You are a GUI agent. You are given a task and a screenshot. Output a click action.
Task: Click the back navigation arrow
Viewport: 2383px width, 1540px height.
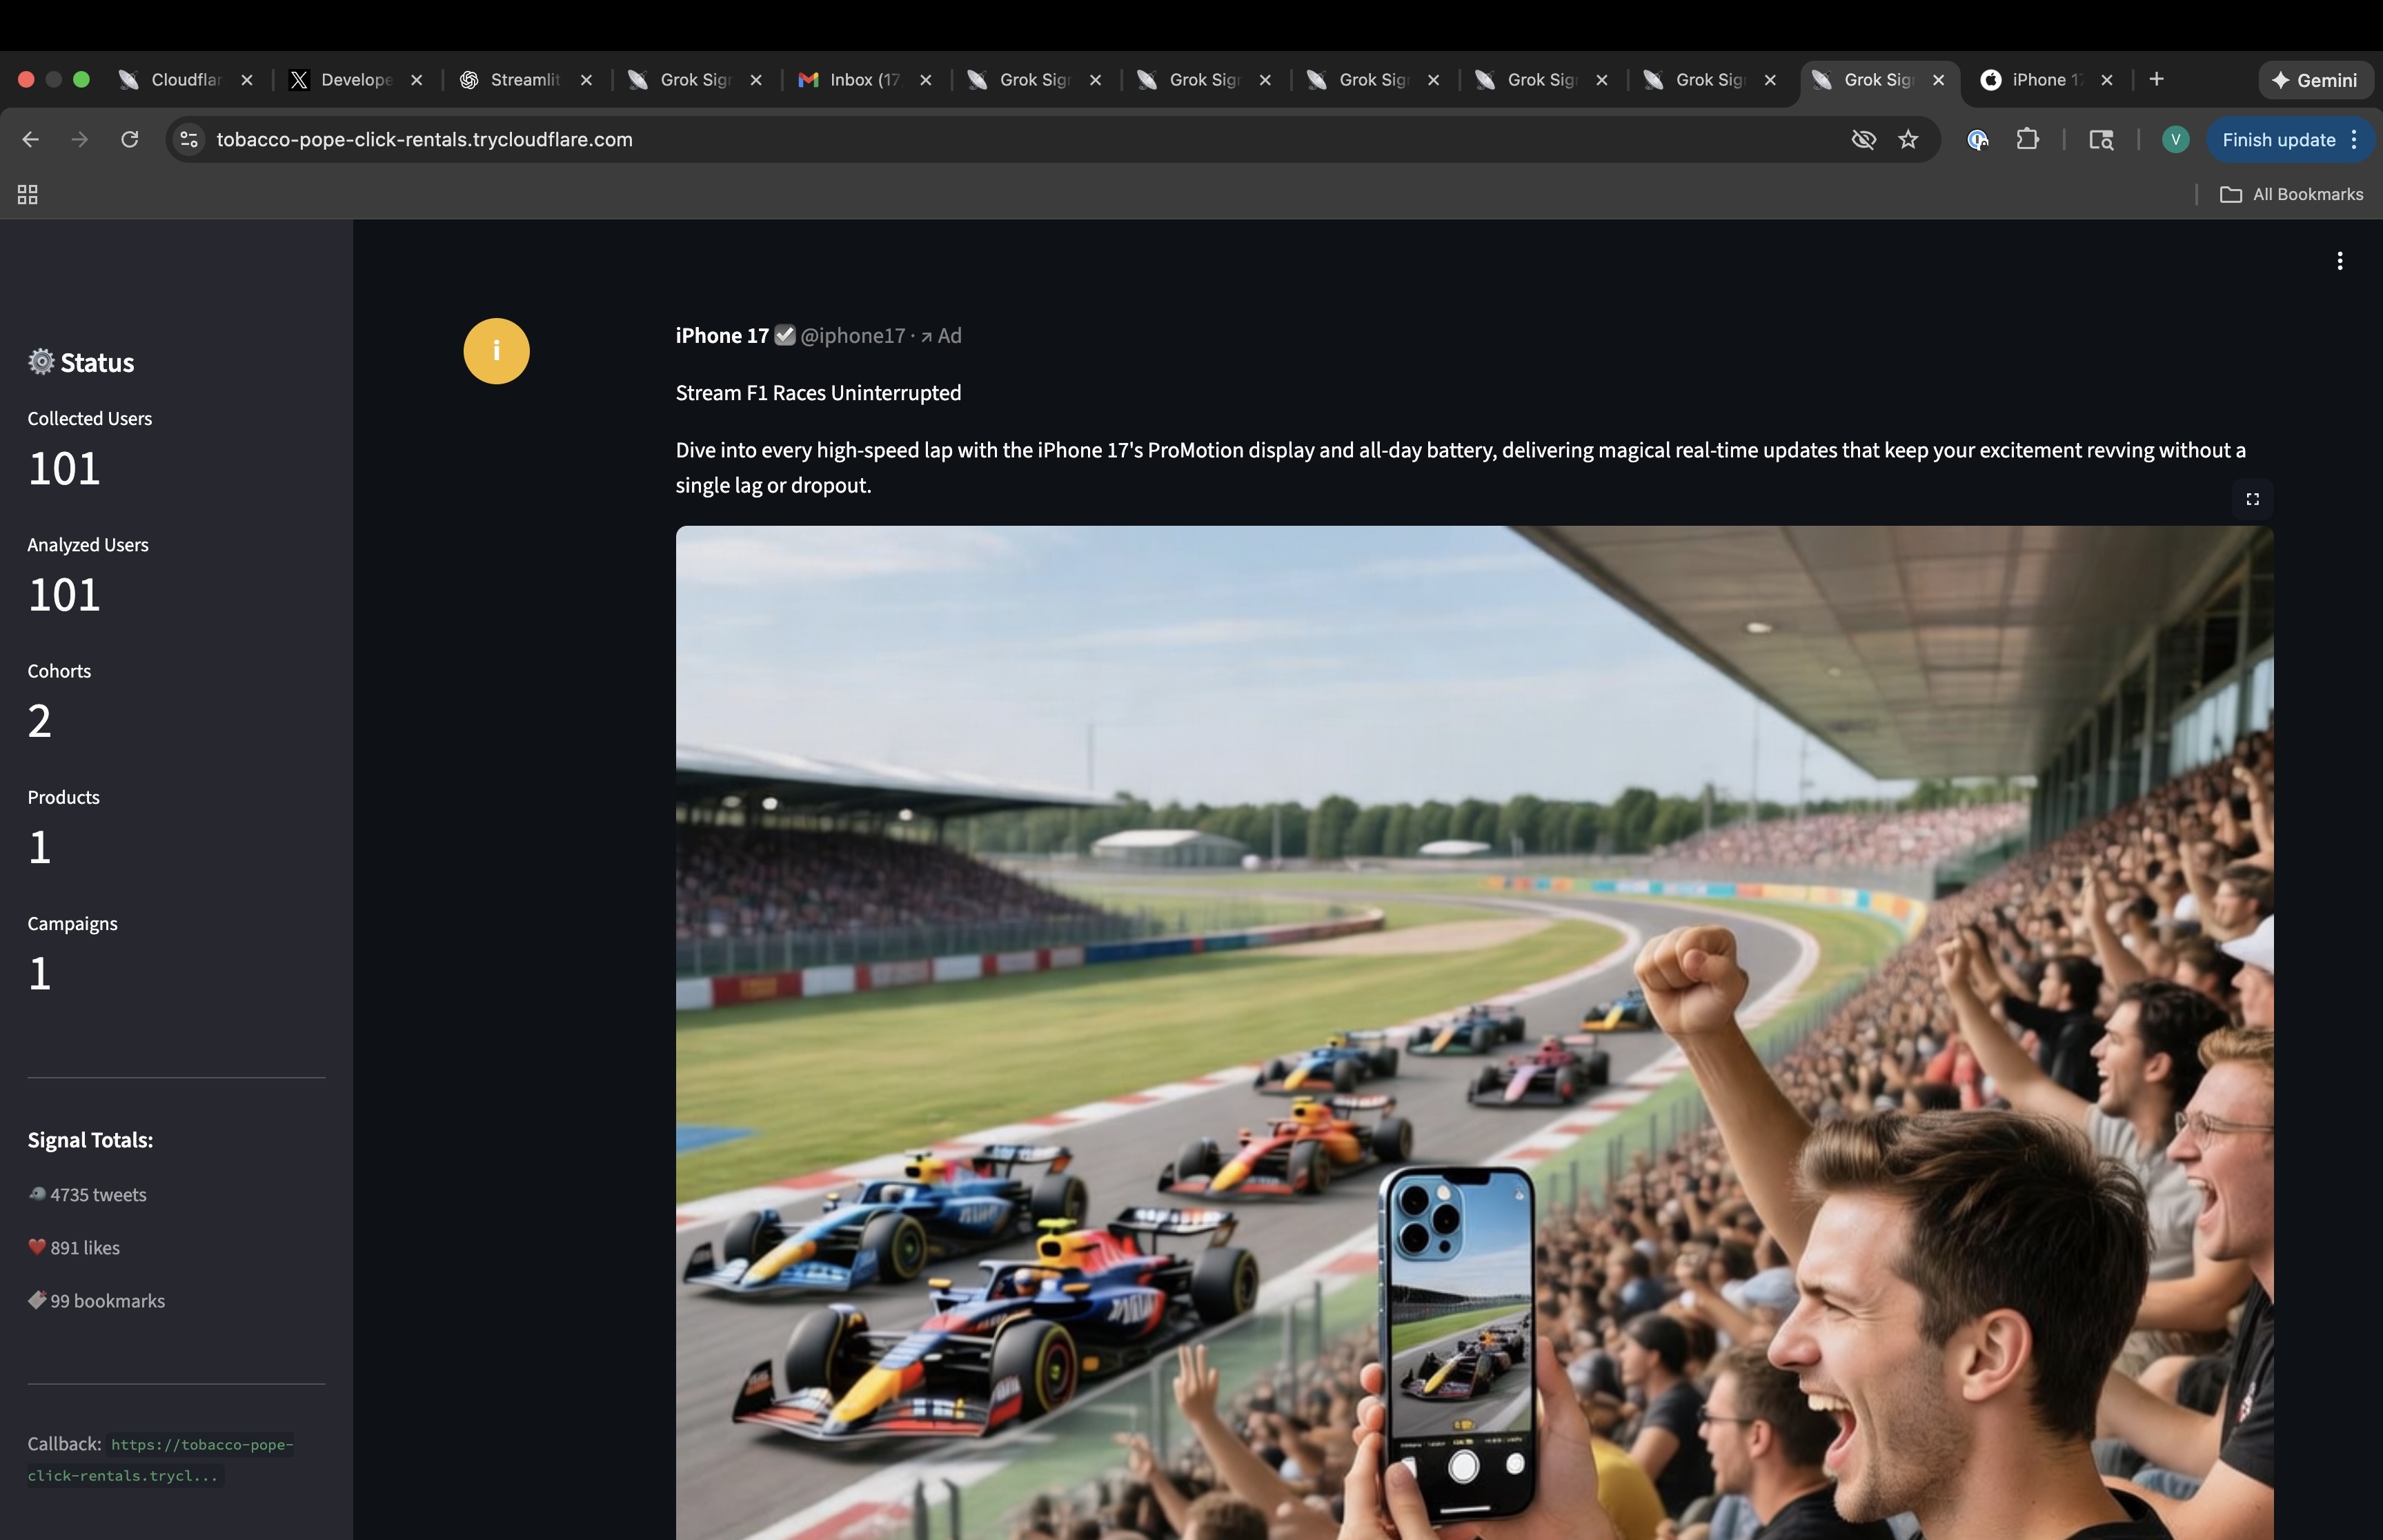pos(30,139)
